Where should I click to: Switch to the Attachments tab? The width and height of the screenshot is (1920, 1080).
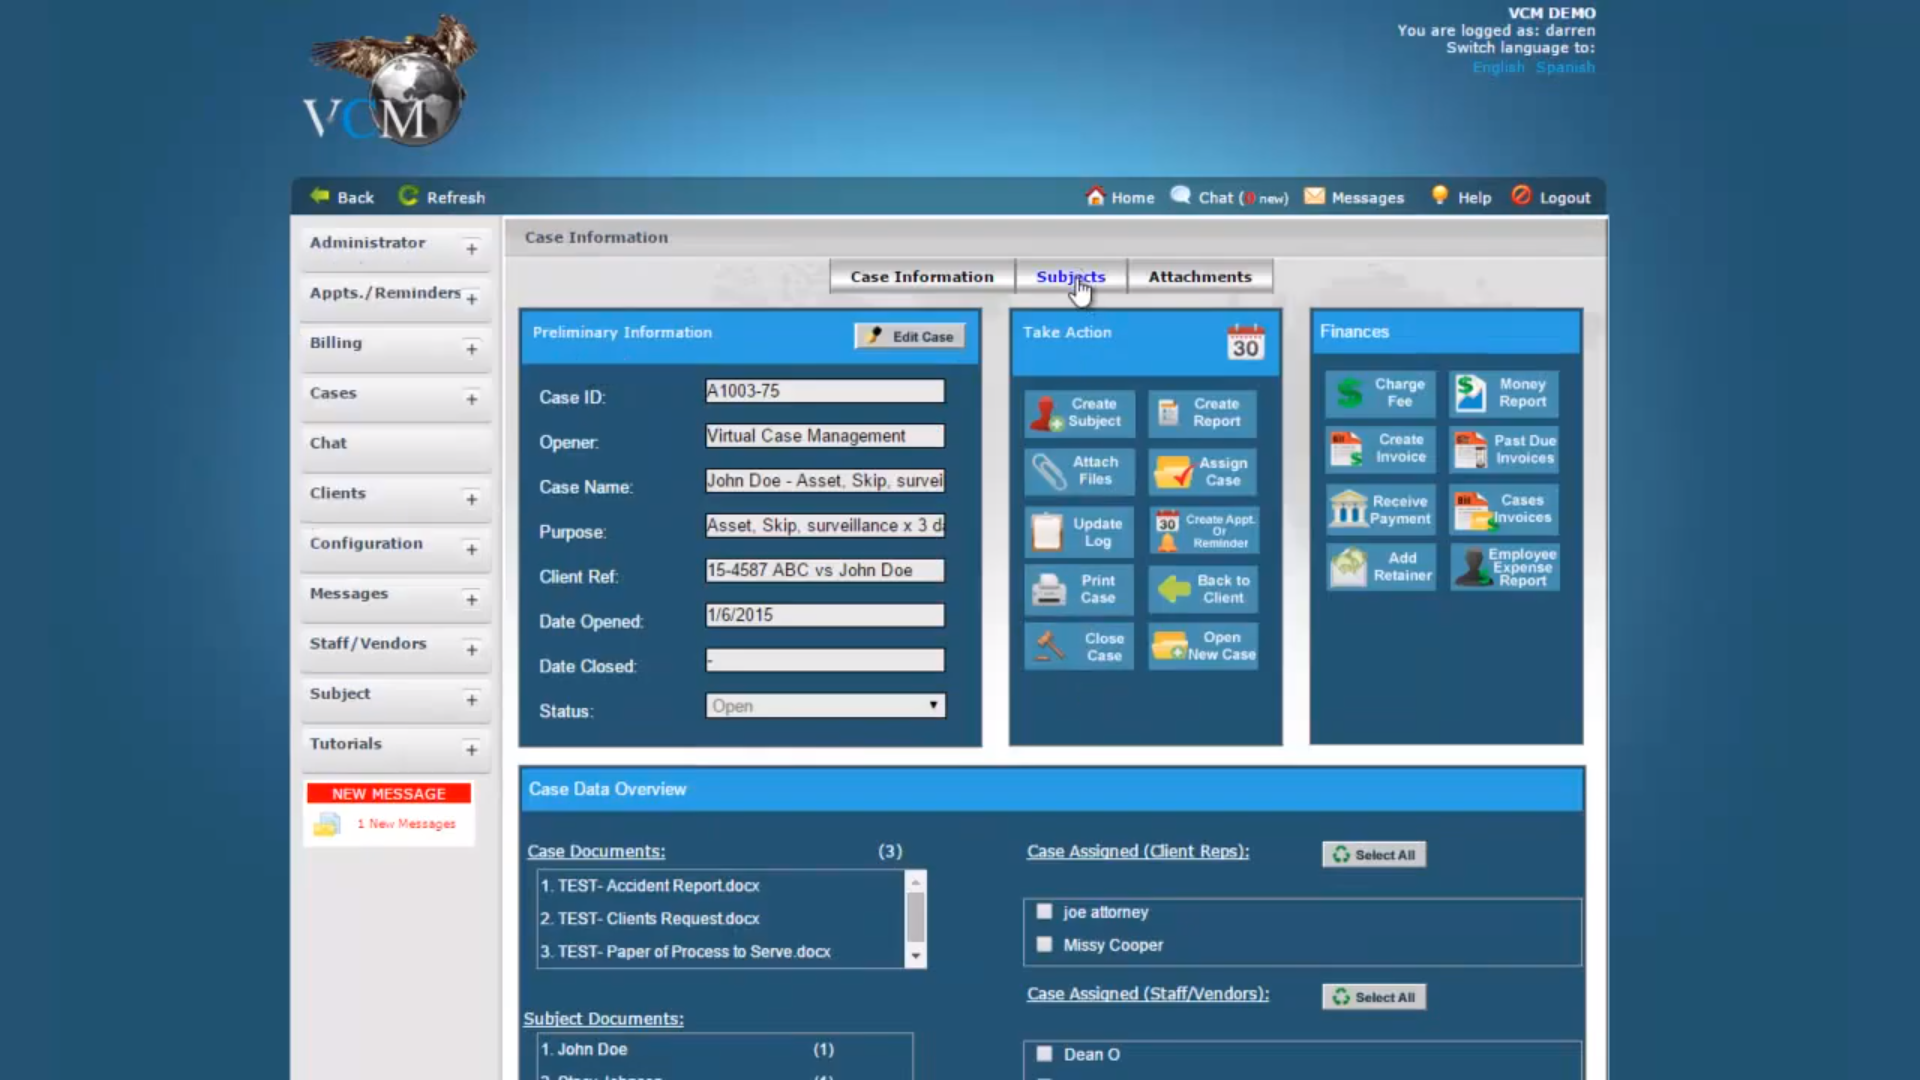click(1199, 277)
